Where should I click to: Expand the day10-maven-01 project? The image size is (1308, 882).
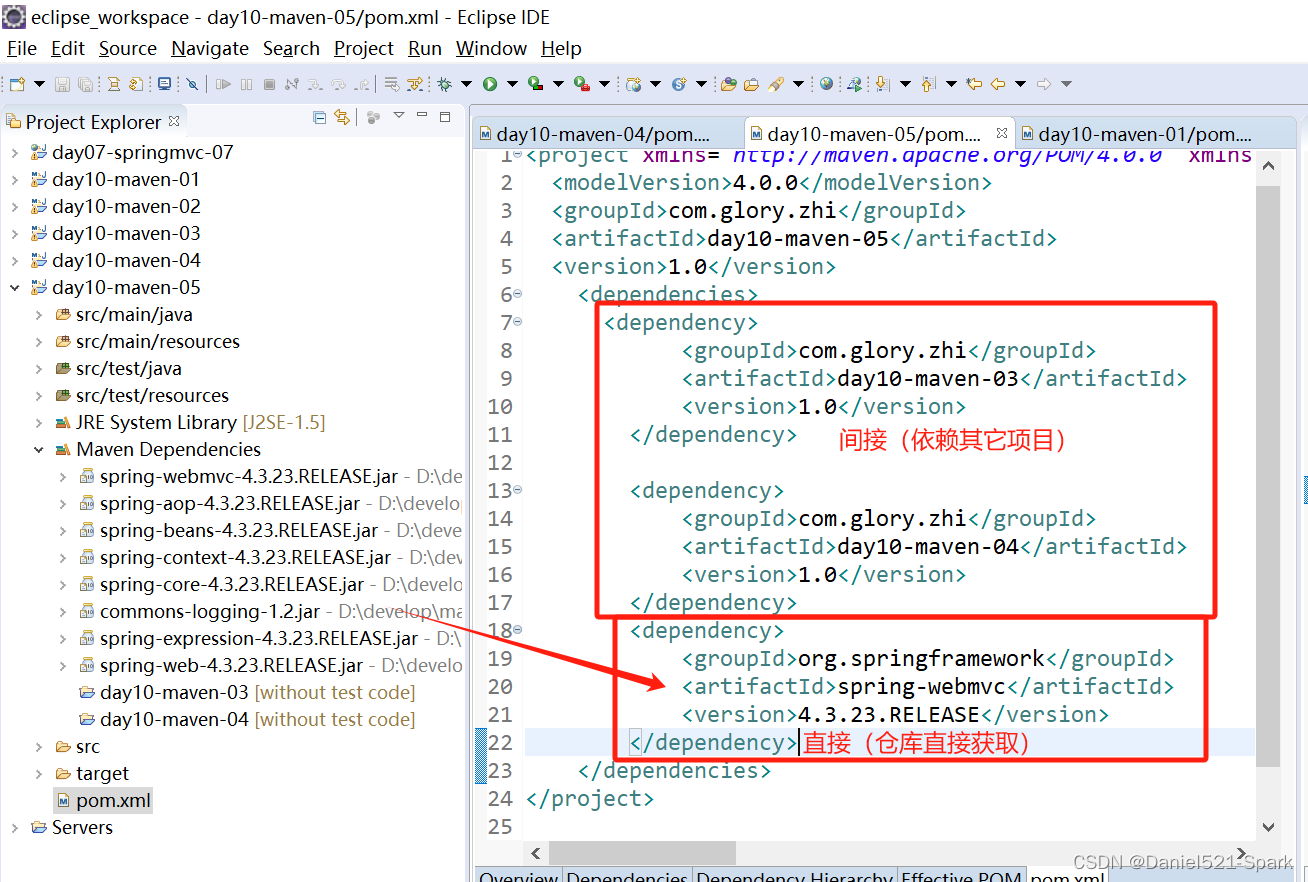pyautogui.click(x=14, y=180)
